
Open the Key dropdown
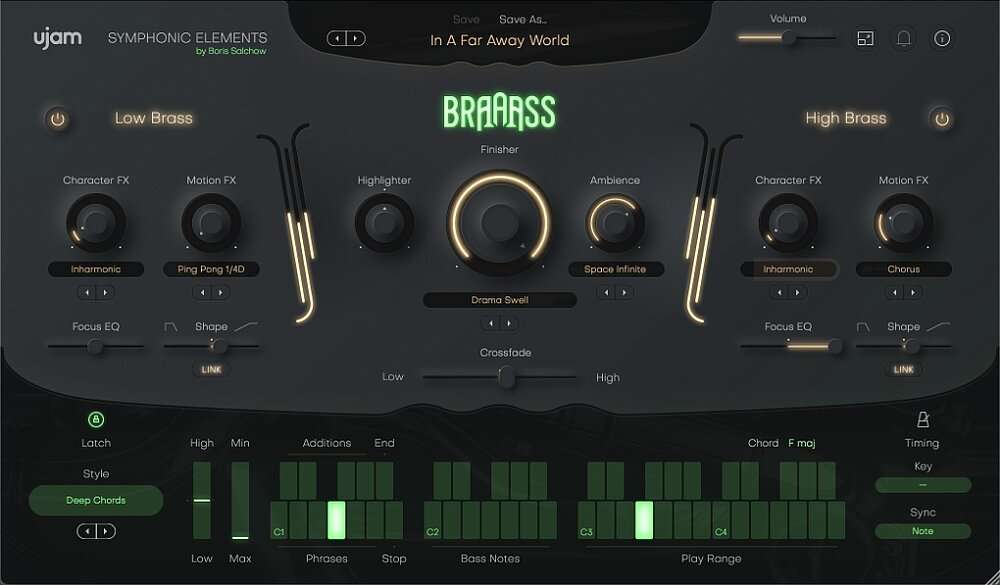922,485
